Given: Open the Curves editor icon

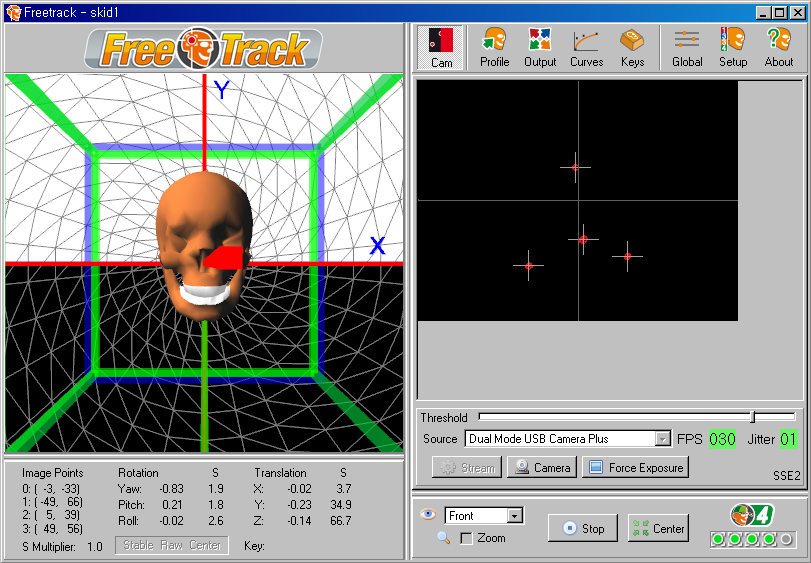Looking at the screenshot, I should (586, 47).
